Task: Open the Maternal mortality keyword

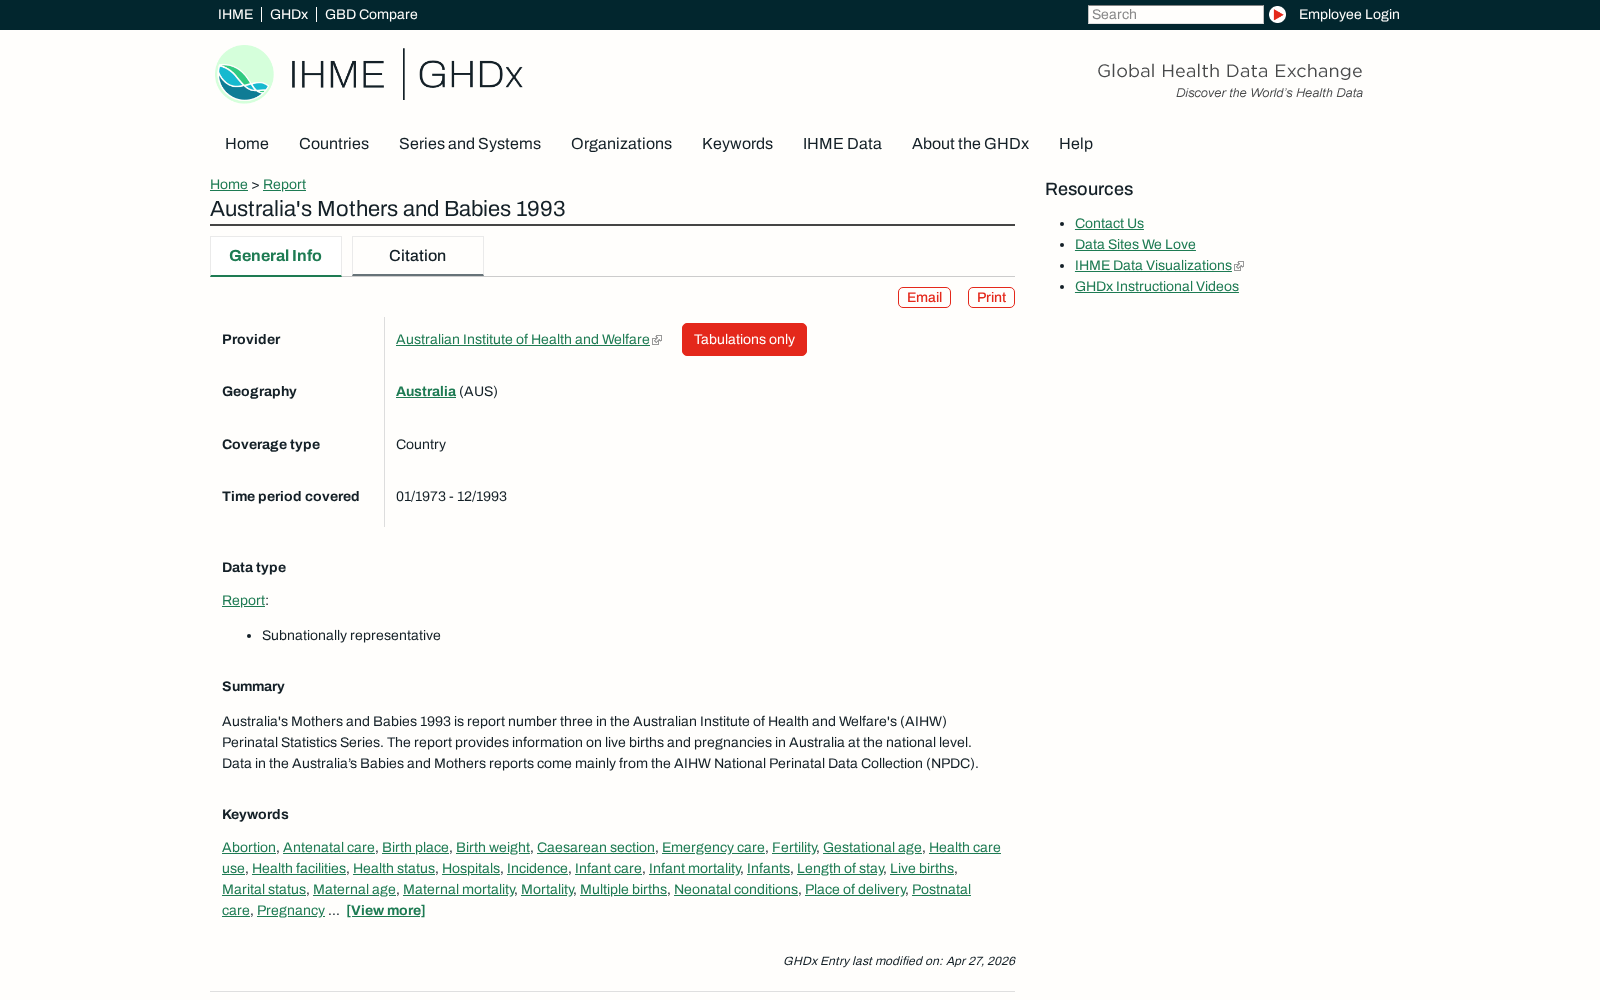Action: [459, 889]
